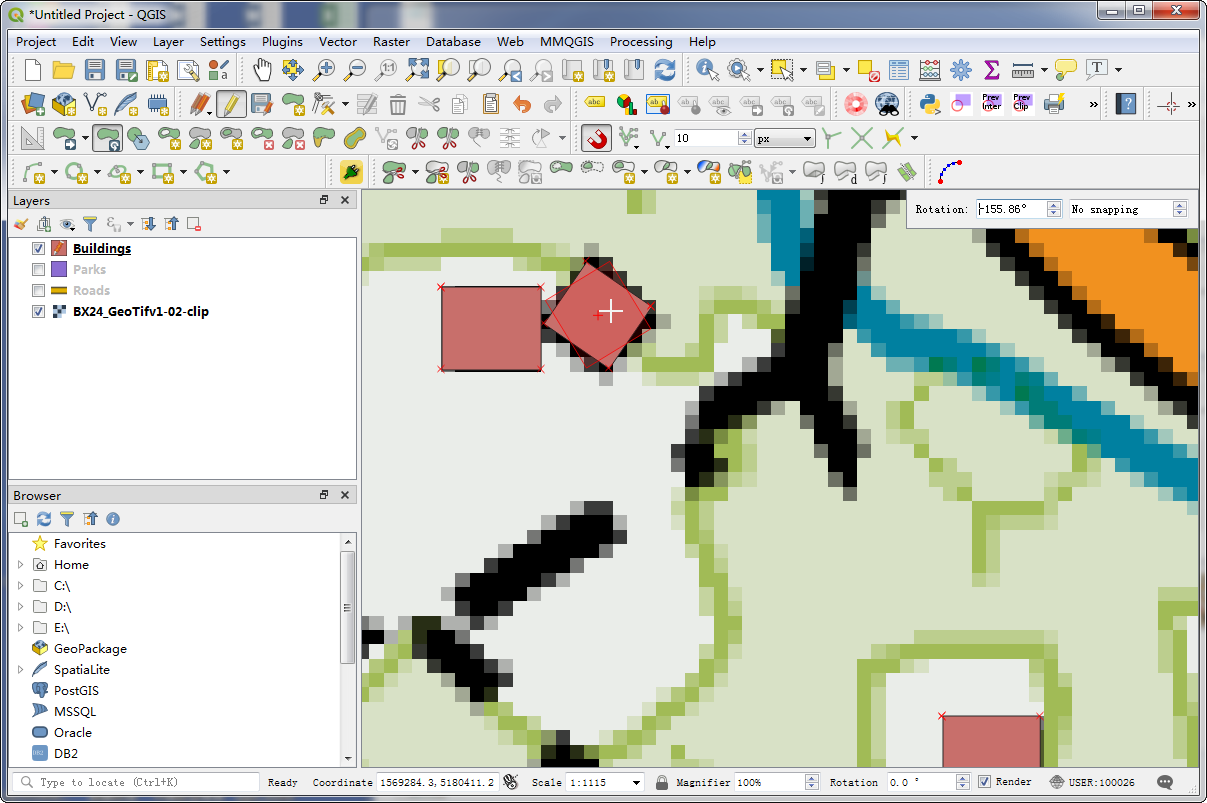Open the log messages speech bubble
Screen dimensions: 1207x803
coord(1165,782)
